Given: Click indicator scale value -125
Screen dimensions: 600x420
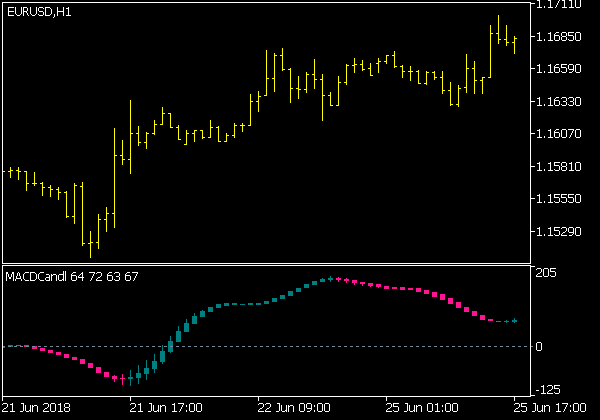Looking at the screenshot, I should 548,390.
